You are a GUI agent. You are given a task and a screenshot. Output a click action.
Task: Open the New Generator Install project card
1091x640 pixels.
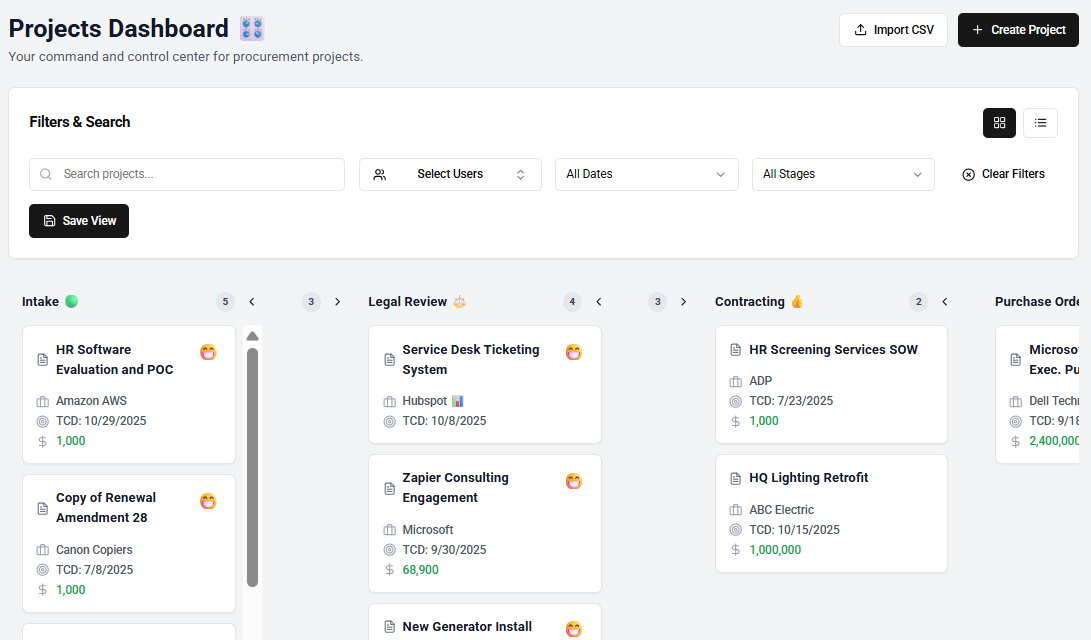point(467,627)
